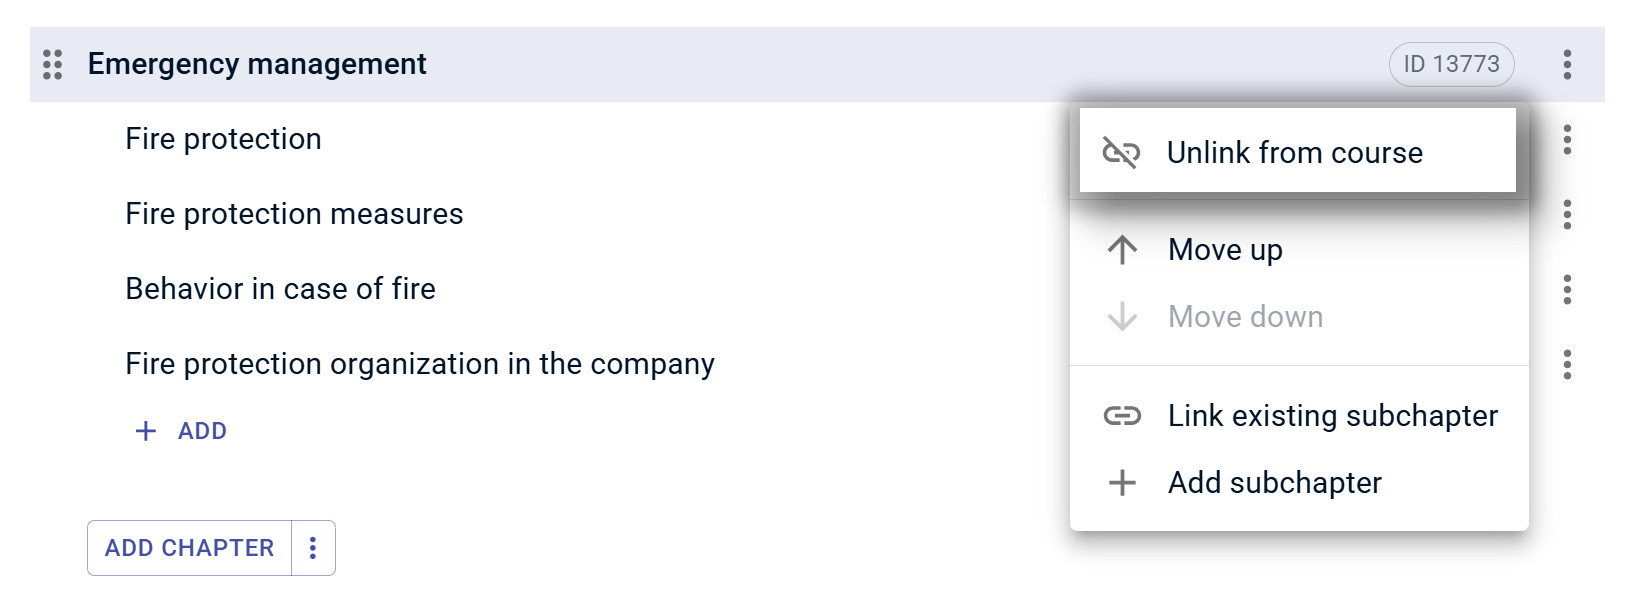Click the plus icon of the ADD action
1644x613 pixels.
pos(145,430)
